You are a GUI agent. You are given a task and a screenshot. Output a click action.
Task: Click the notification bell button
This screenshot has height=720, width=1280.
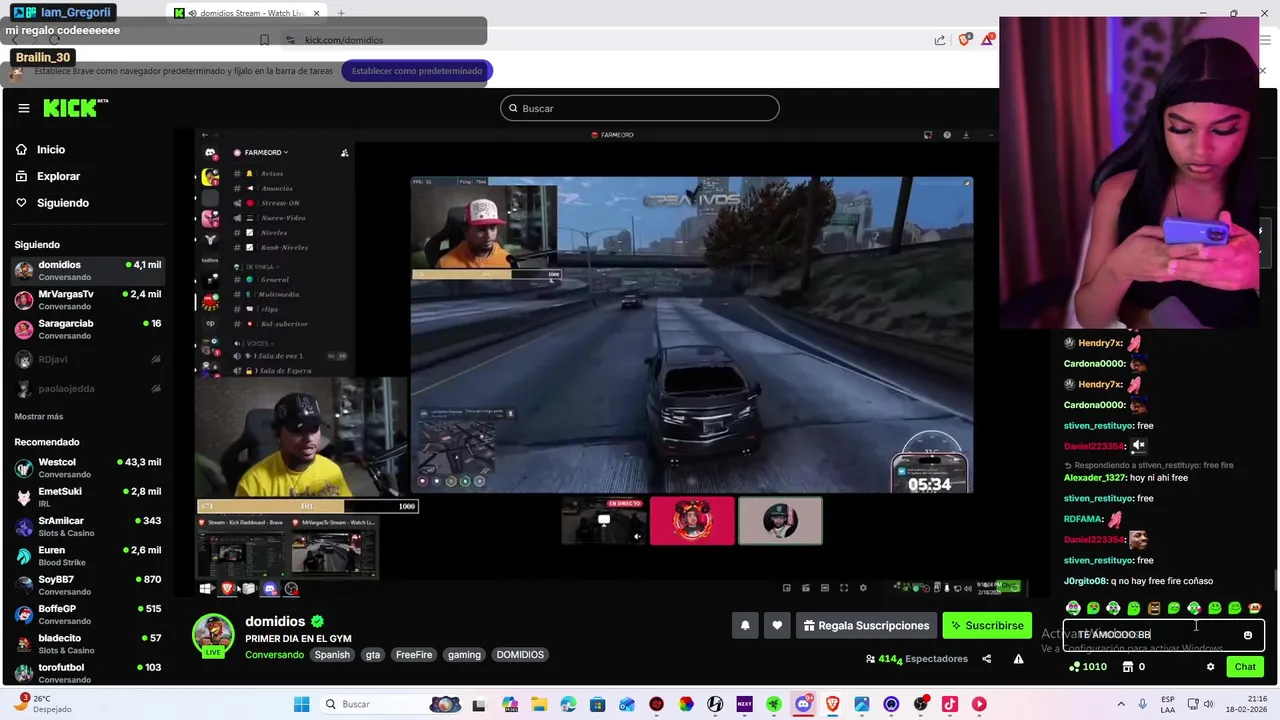pyautogui.click(x=745, y=625)
